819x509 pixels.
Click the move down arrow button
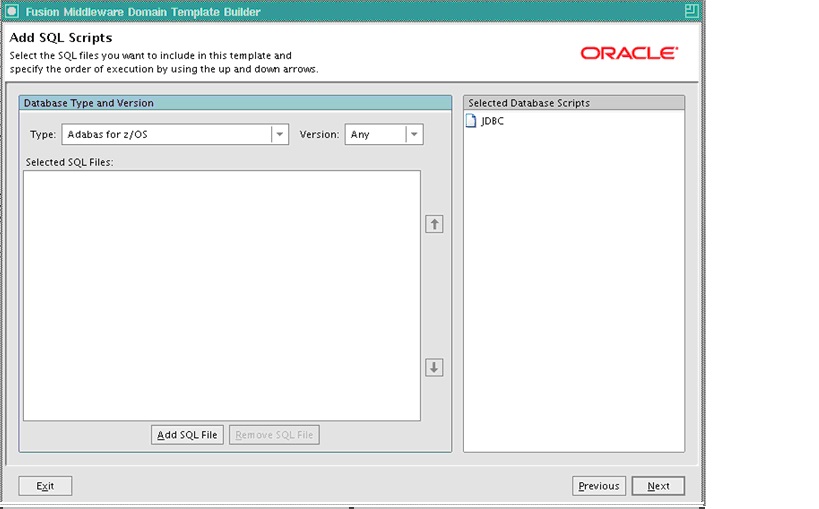[x=434, y=367]
